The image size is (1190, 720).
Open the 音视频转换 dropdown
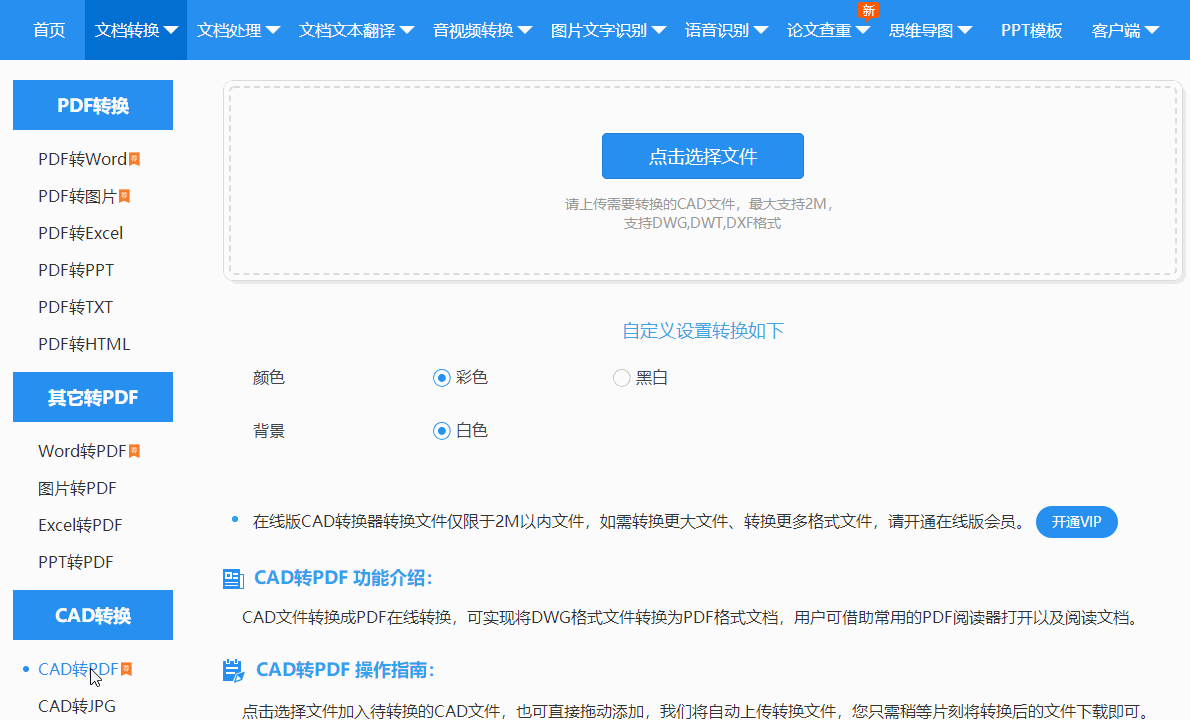coord(482,30)
